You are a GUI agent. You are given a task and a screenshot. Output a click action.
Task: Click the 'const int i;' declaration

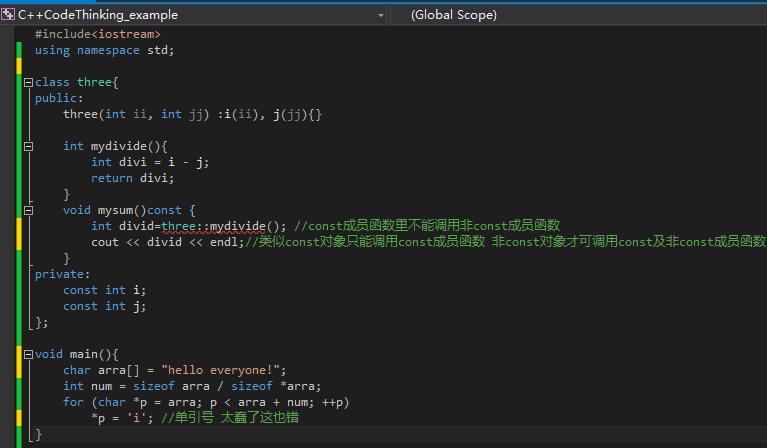(x=104, y=291)
